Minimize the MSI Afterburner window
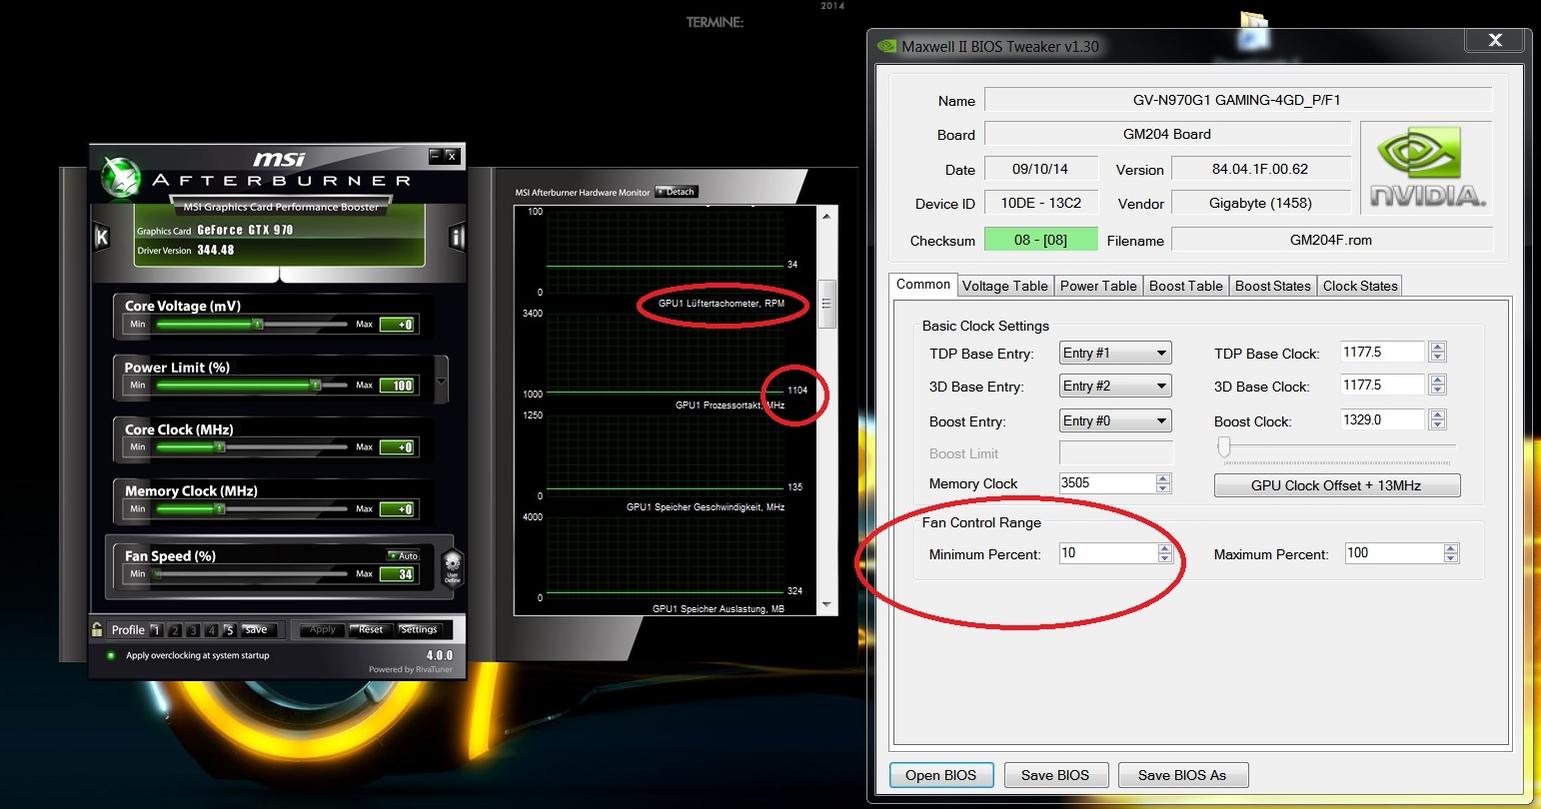This screenshot has height=809, width=1541. coord(435,155)
